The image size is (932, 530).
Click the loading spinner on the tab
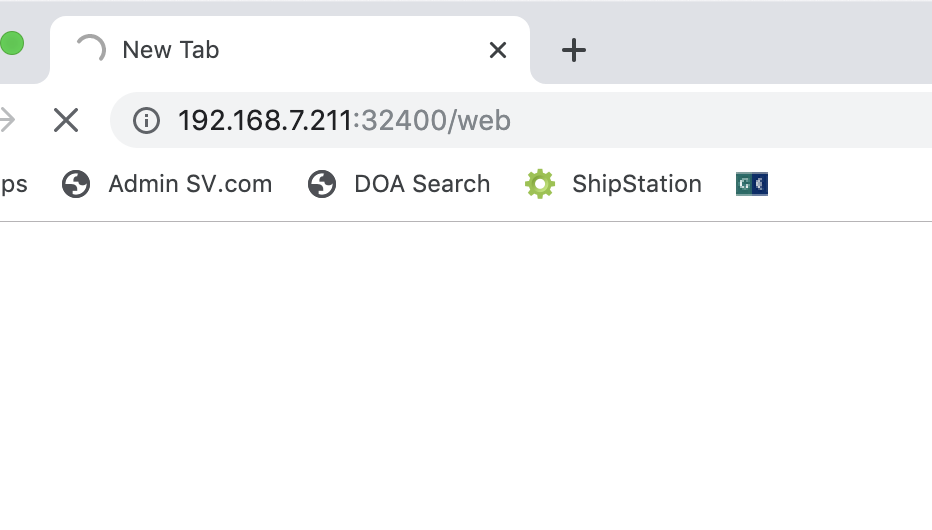click(91, 50)
